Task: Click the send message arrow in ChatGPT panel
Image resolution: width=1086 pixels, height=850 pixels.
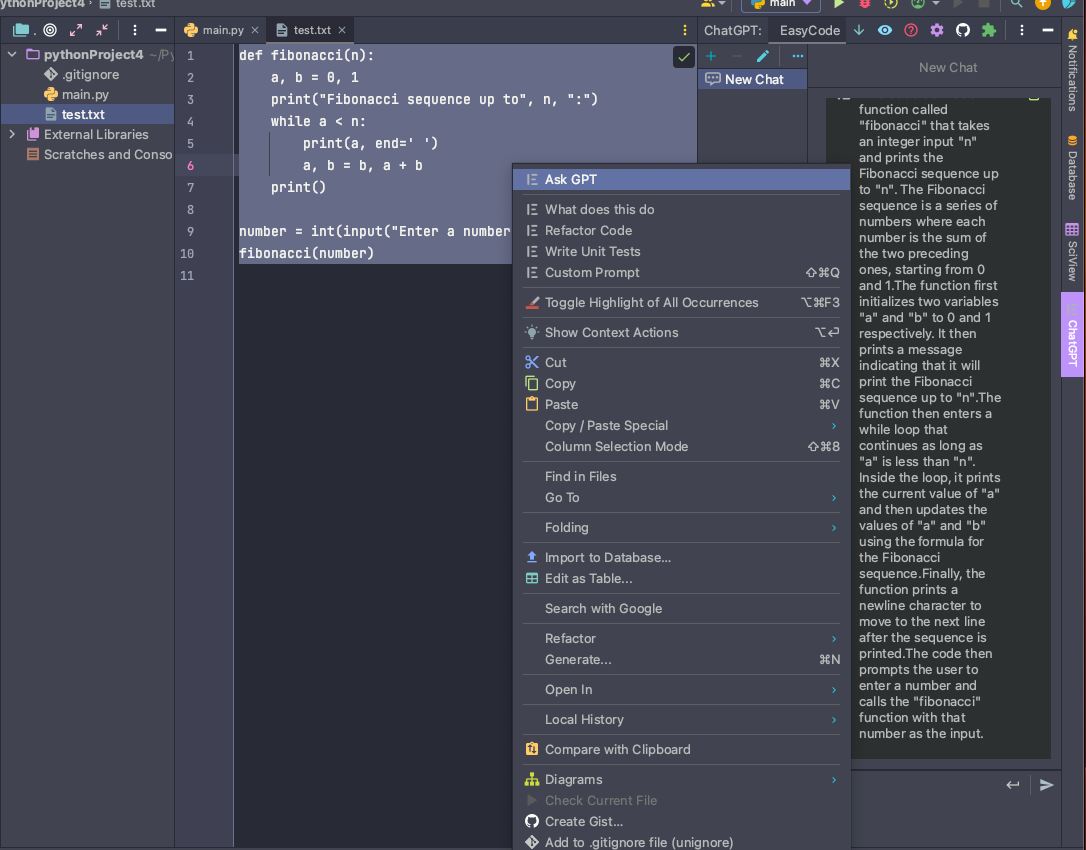Action: click(1046, 786)
